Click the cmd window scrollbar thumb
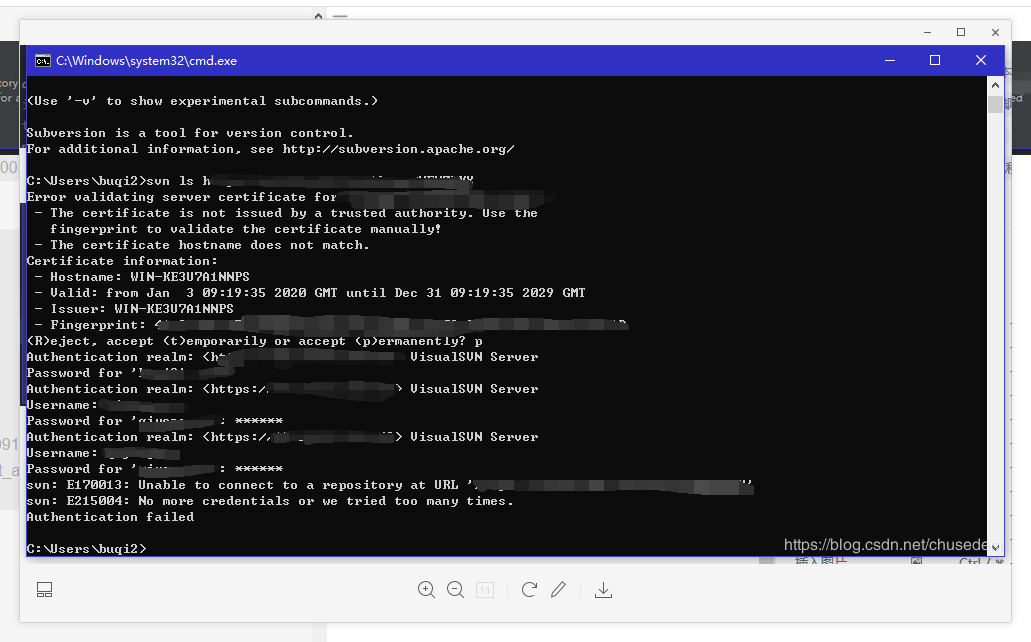The height and width of the screenshot is (642, 1031). tap(996, 102)
